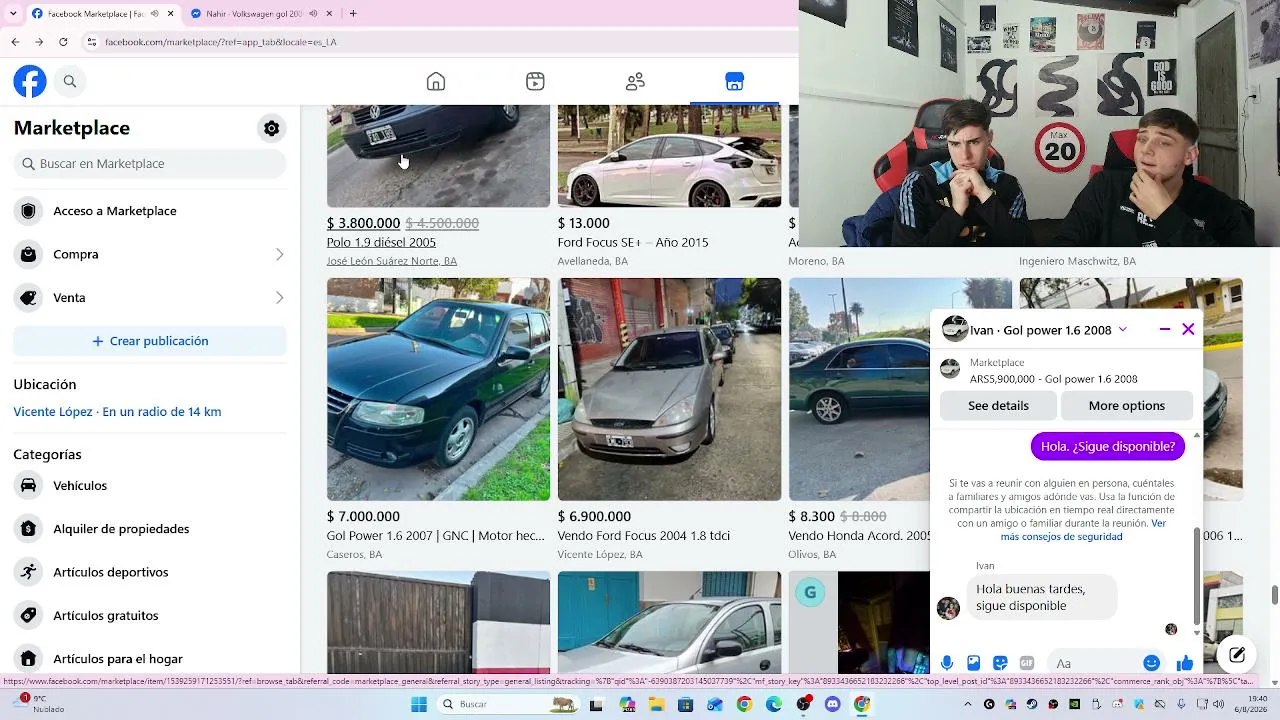Open the Ford Focus SE Año 2015 photo
Screen dimensions: 1280x720
(669, 156)
